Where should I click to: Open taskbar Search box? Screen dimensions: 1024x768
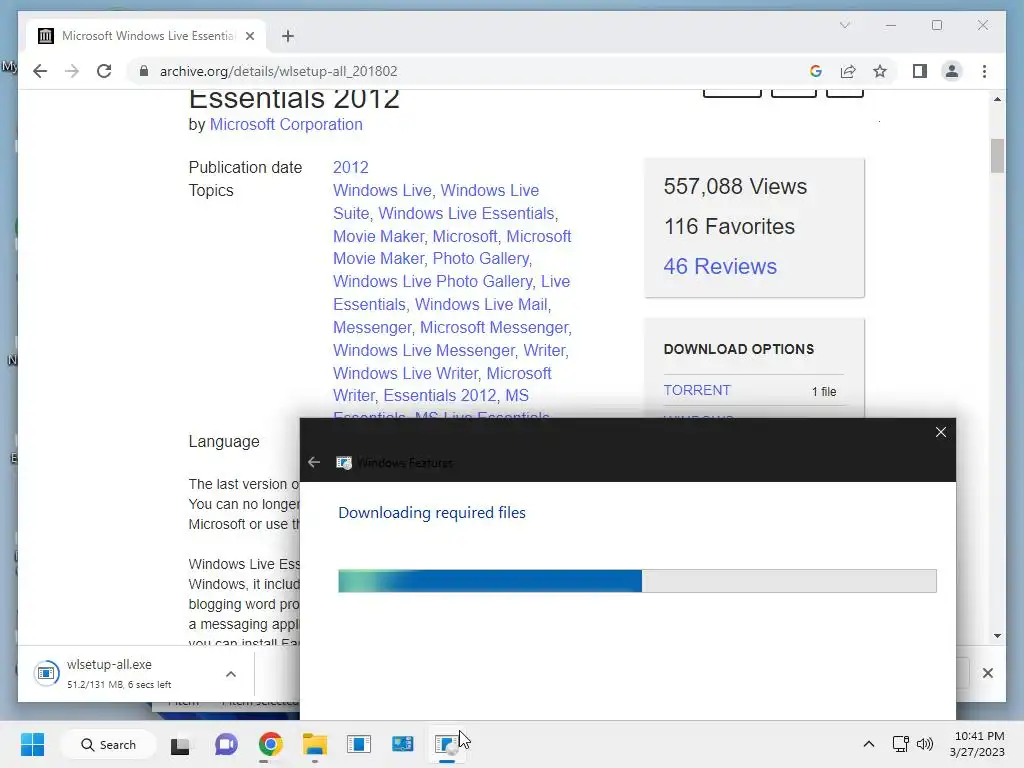pos(108,744)
